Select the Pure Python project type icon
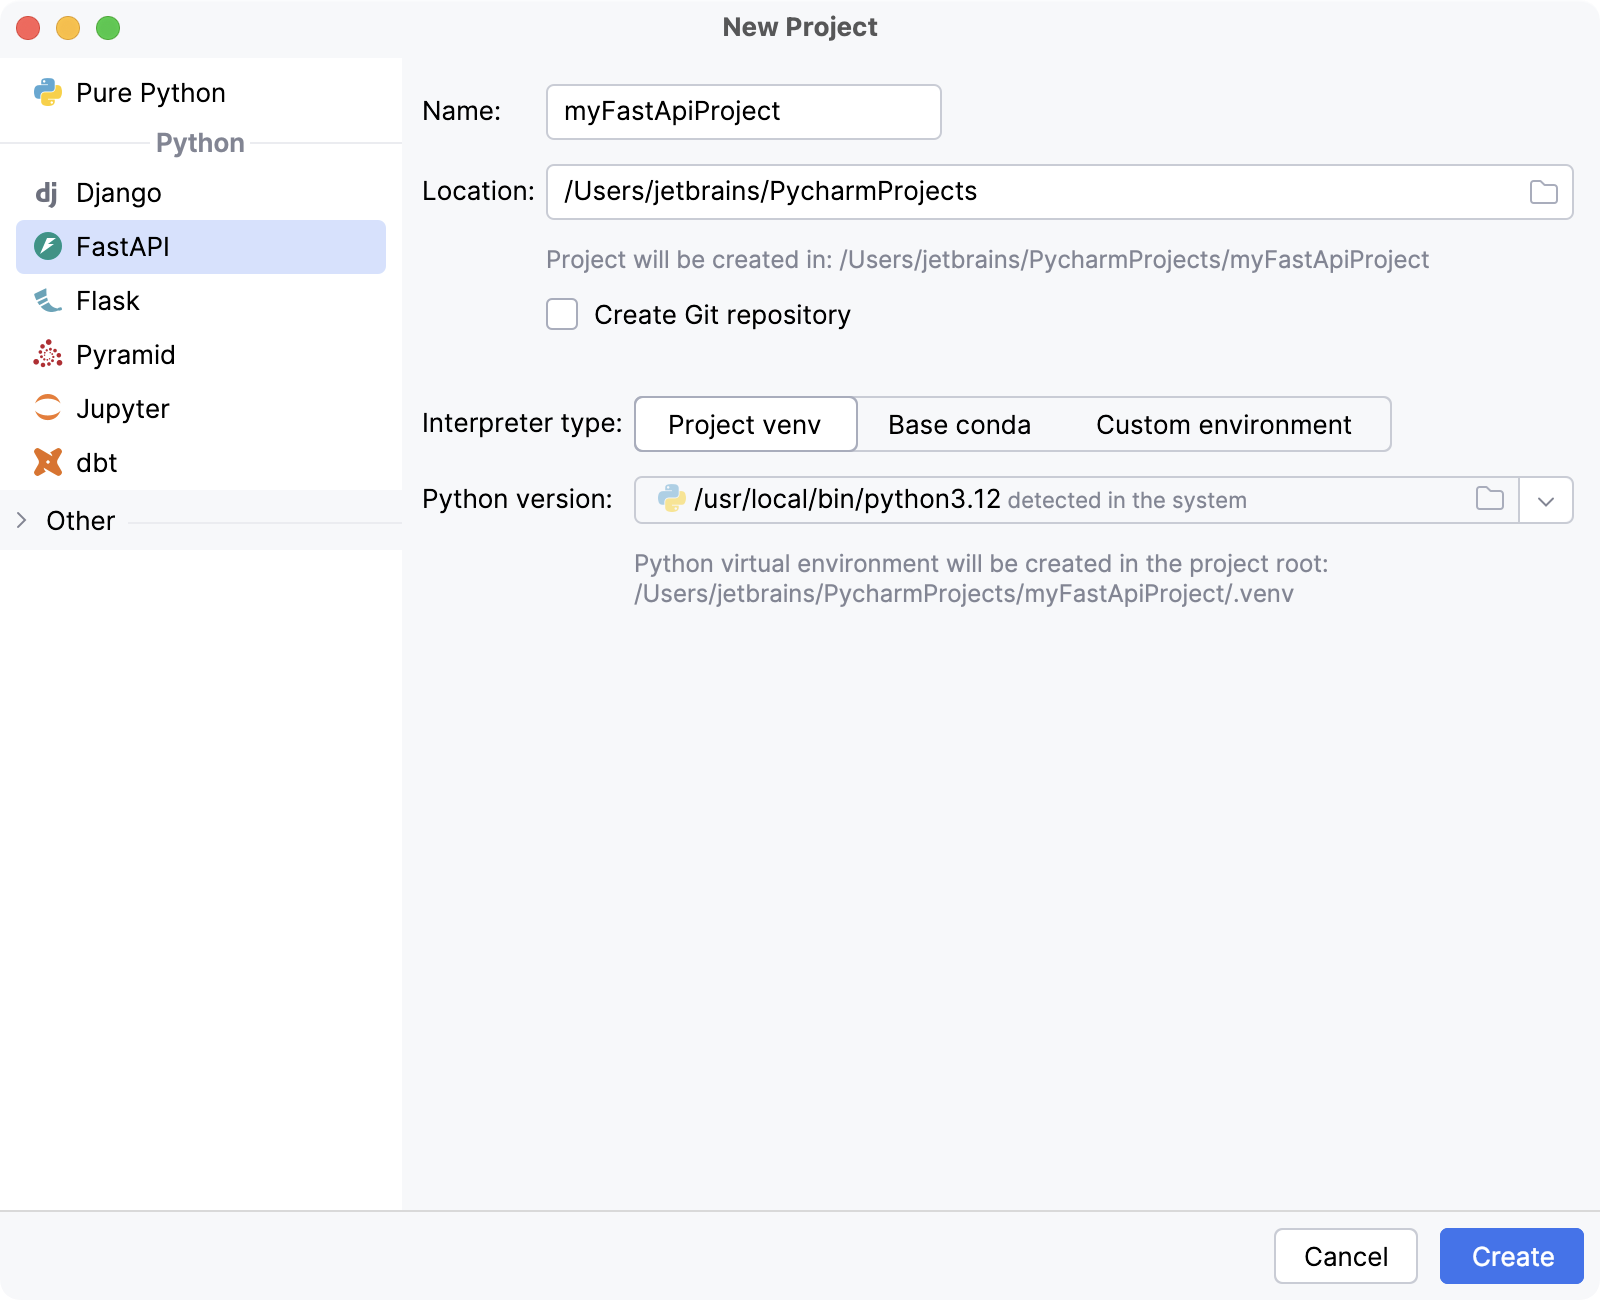Viewport: 1600px width, 1300px height. click(48, 92)
